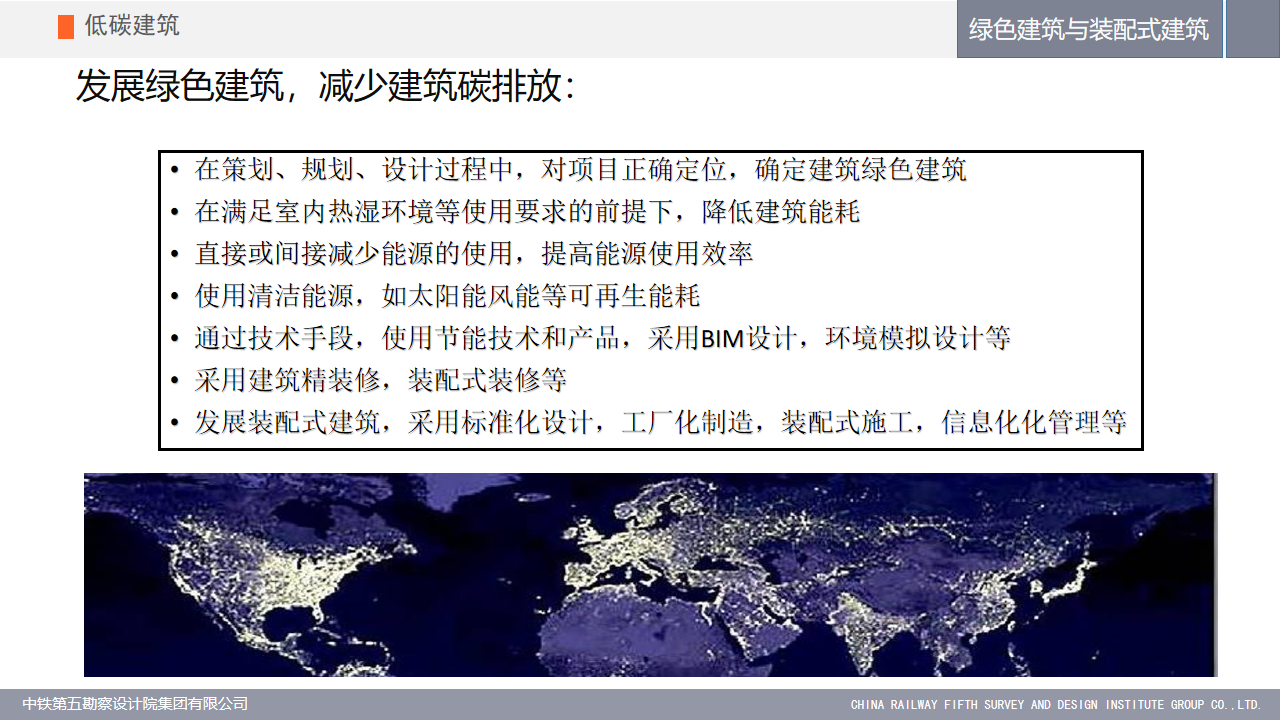Click bullet line 在满足室内热湿环境等使用要求
Screen dimensions: 1280x720
527,212
